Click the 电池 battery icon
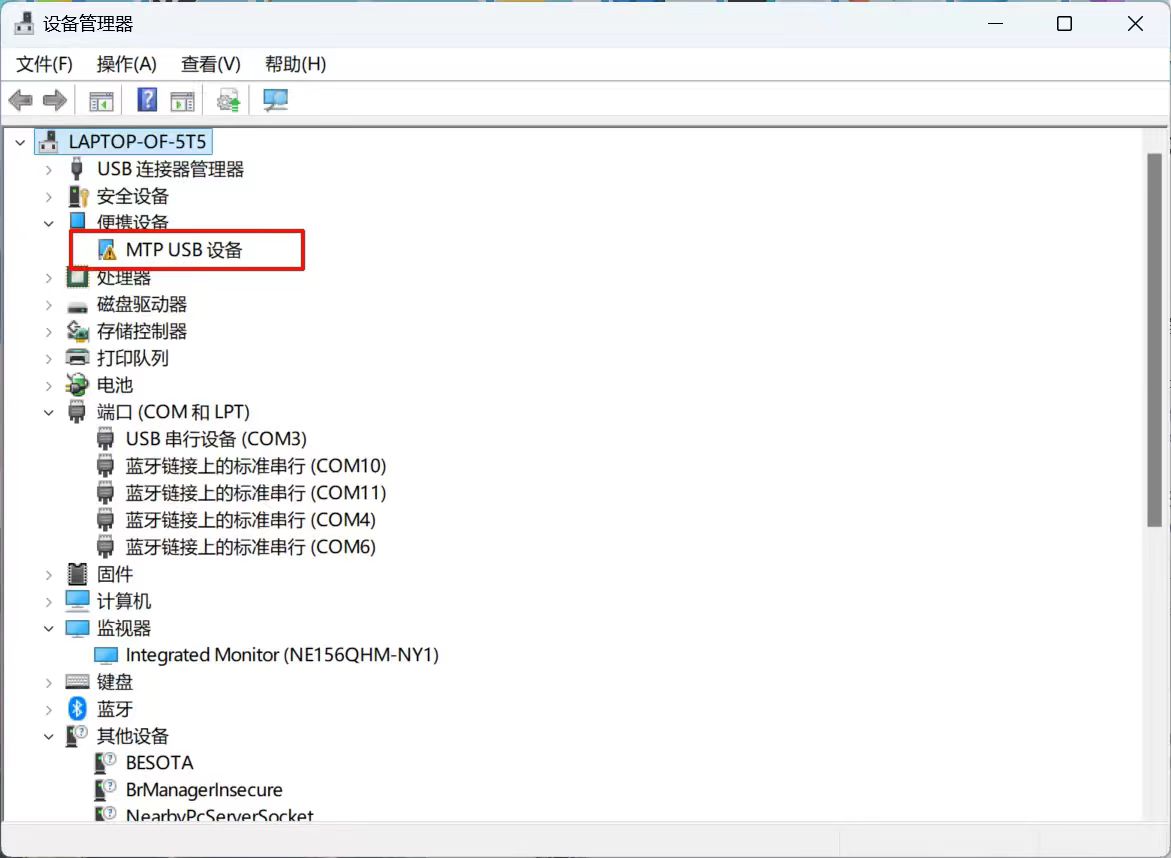Image resolution: width=1171 pixels, height=858 pixels. [x=77, y=385]
